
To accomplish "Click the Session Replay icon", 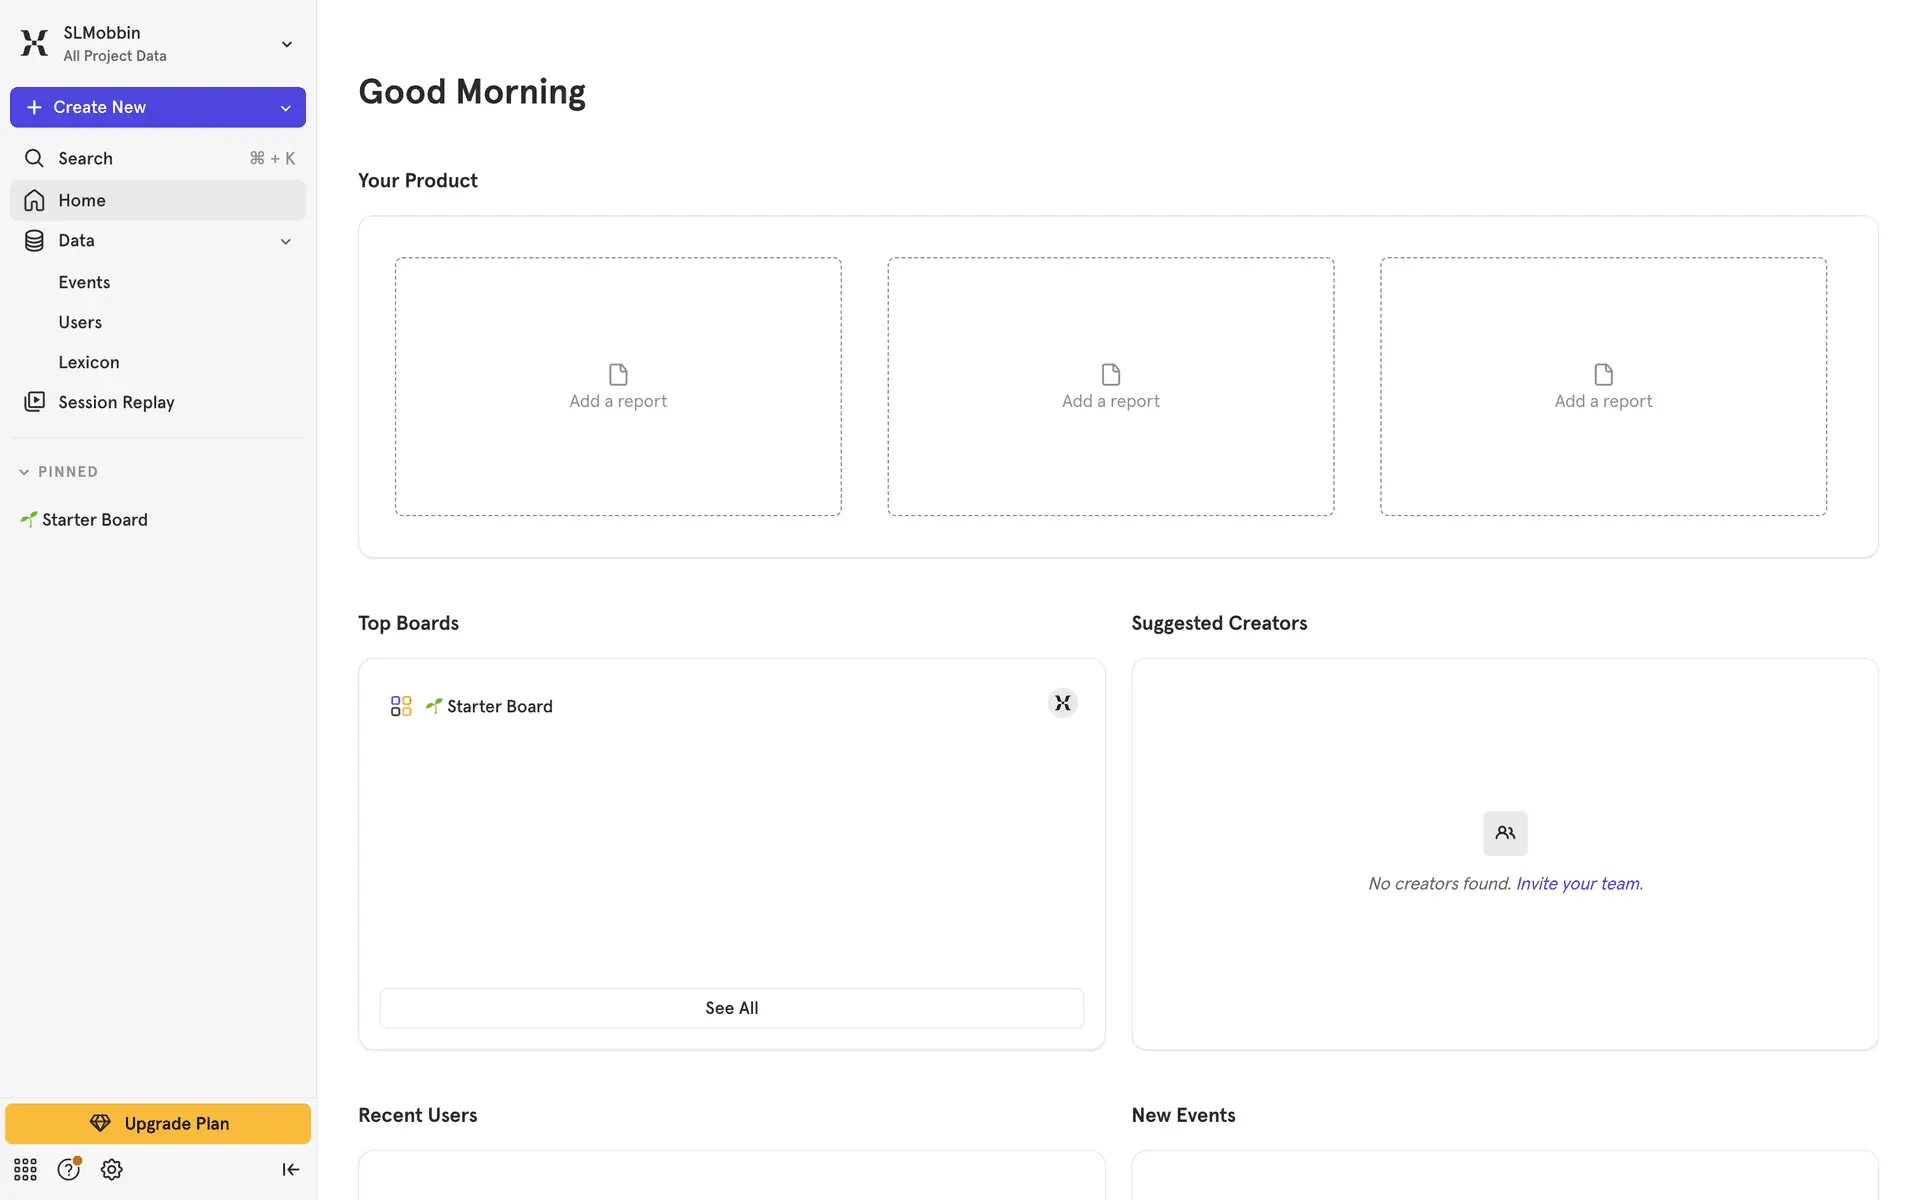I will click(x=34, y=402).
